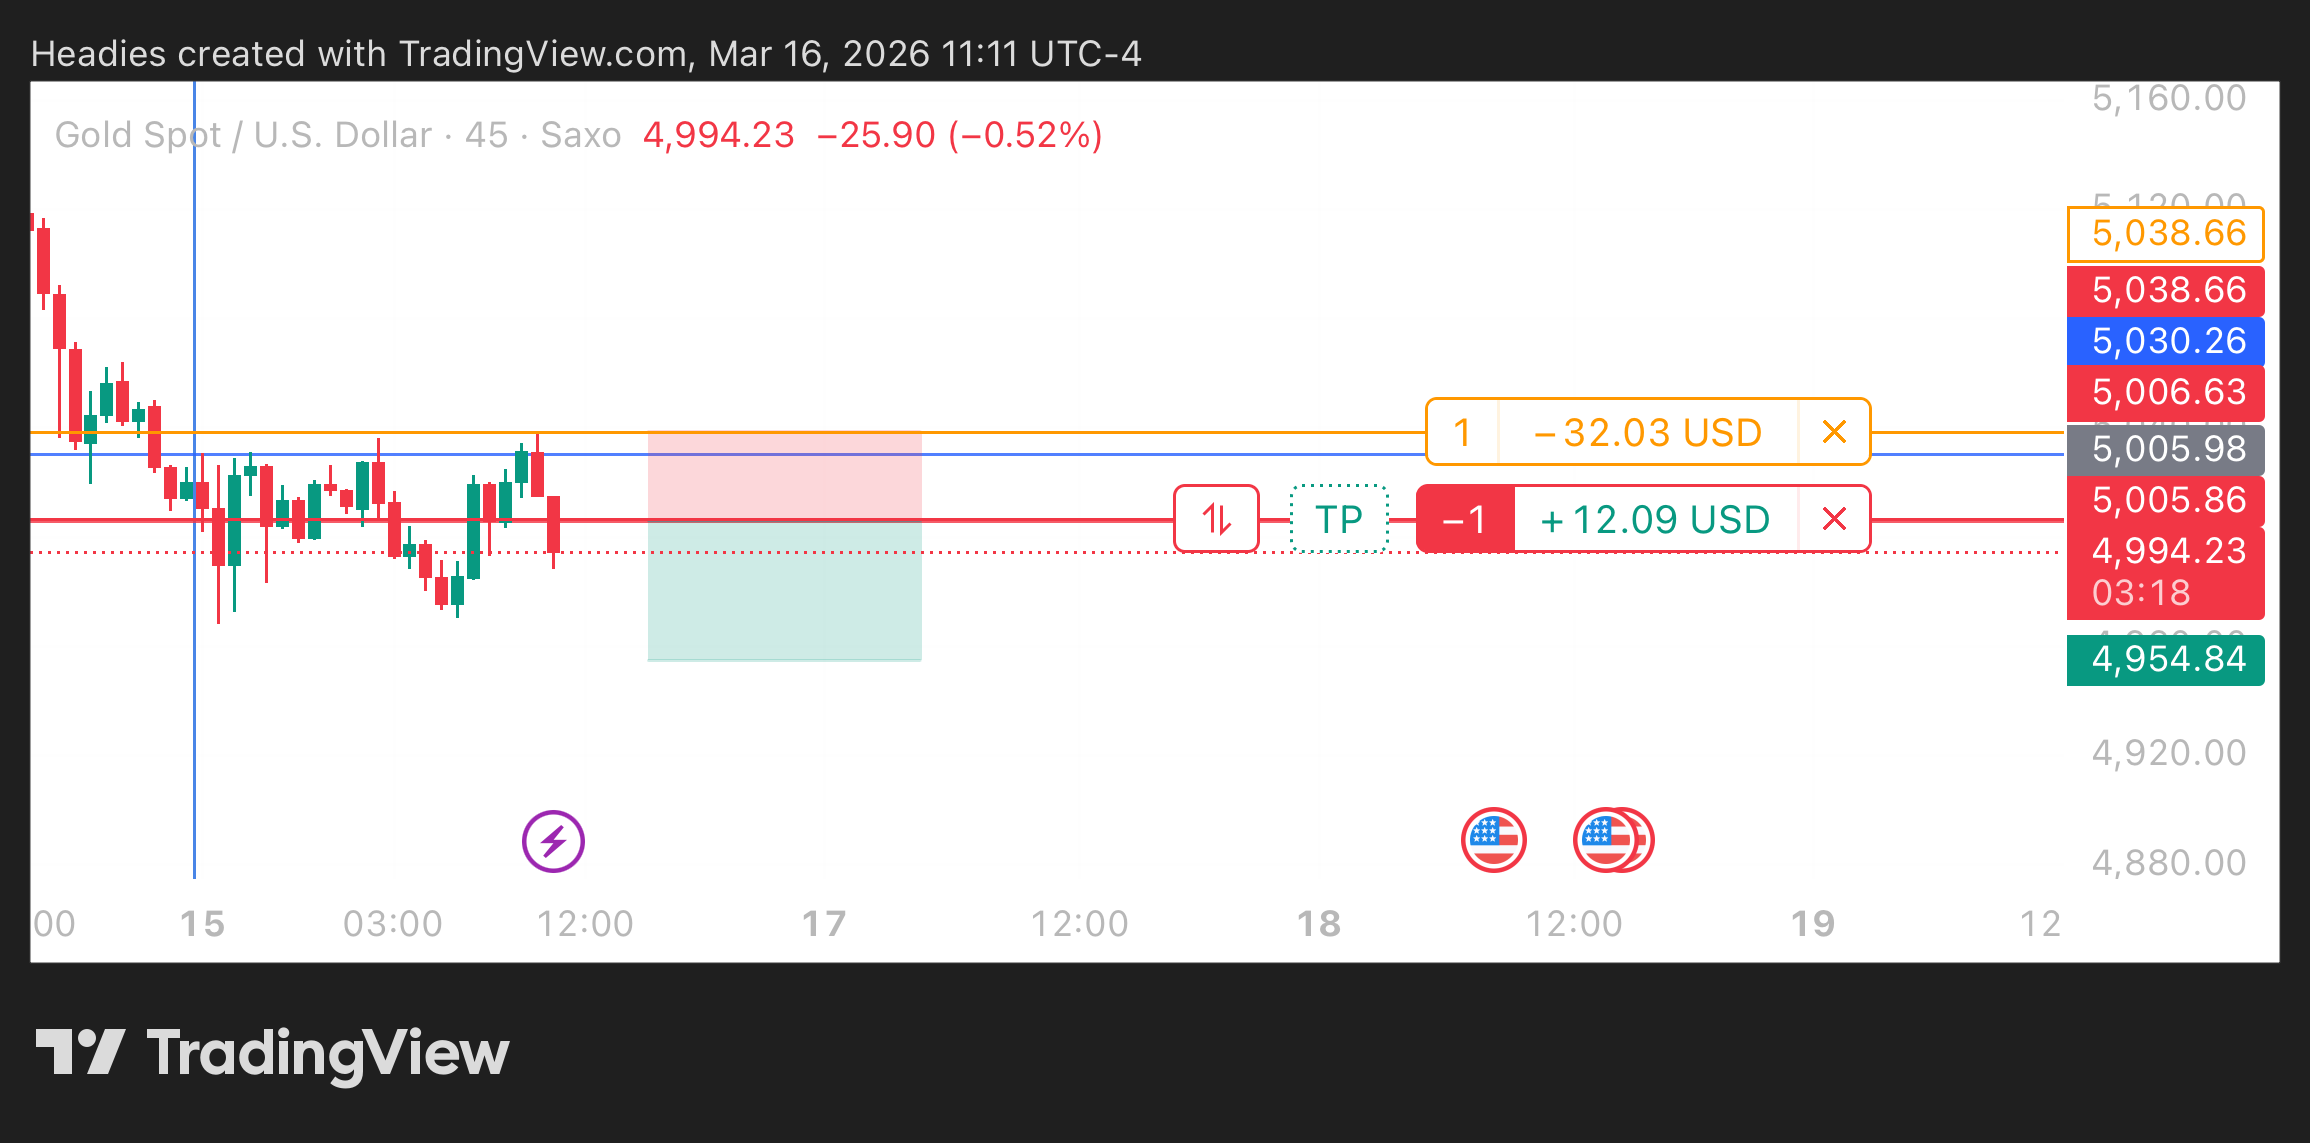The width and height of the screenshot is (2310, 1143).
Task: Select the orange-outlined 5,038.66 price label
Action: click(2165, 234)
